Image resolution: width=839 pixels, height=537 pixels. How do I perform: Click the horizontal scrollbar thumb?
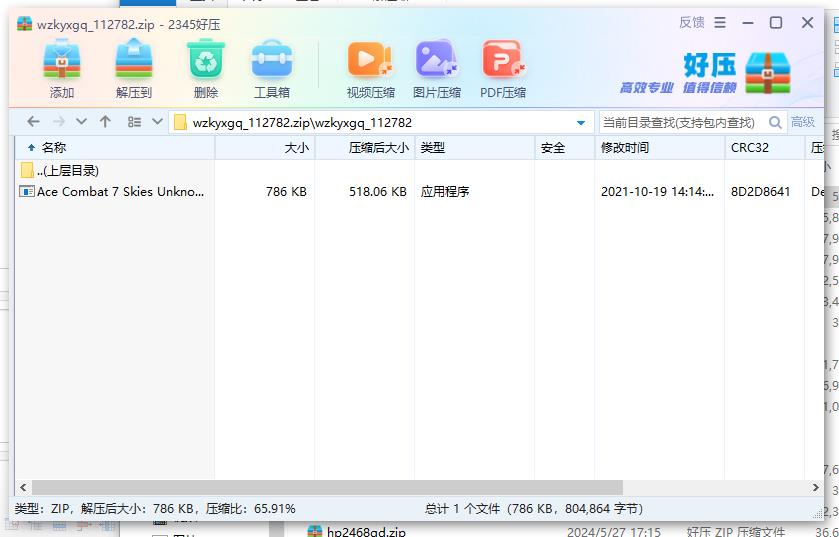[x=327, y=487]
